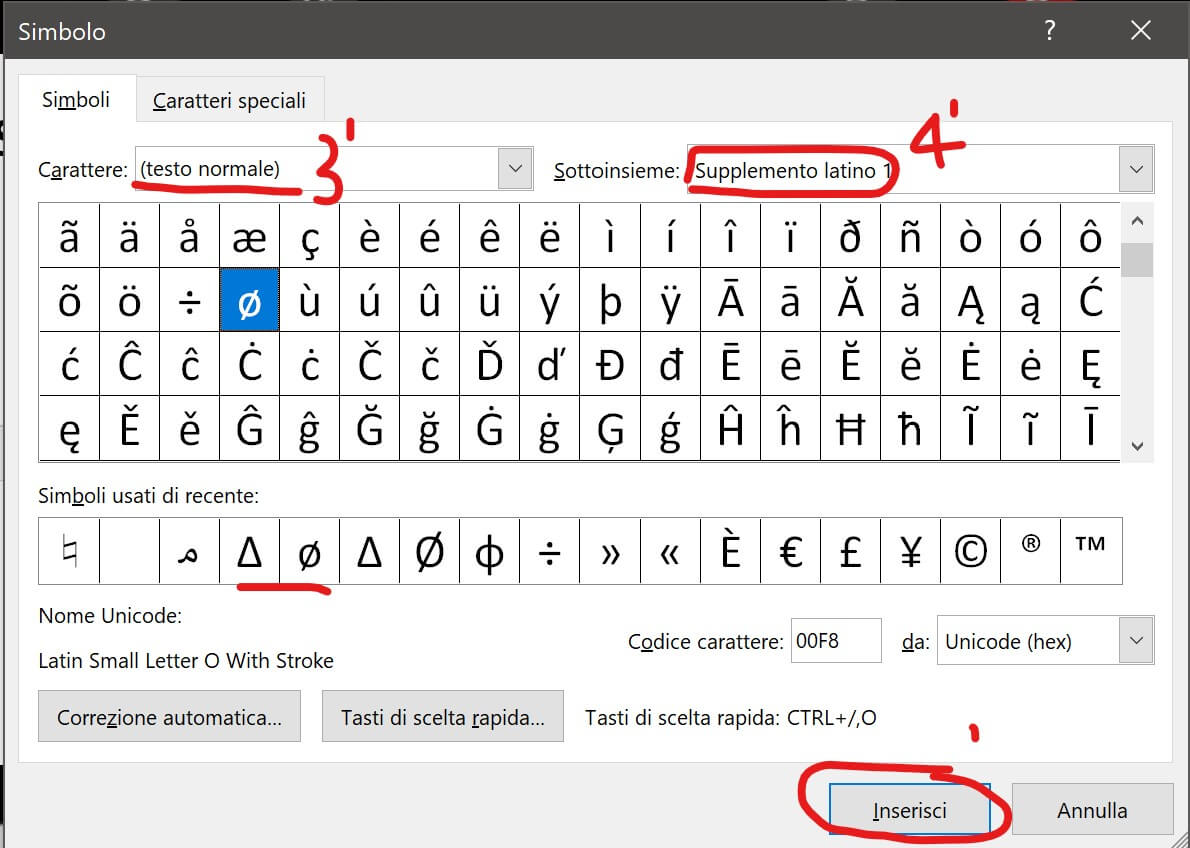This screenshot has height=848, width=1190.
Task: Select the ñ symbol in the grid
Action: point(911,235)
